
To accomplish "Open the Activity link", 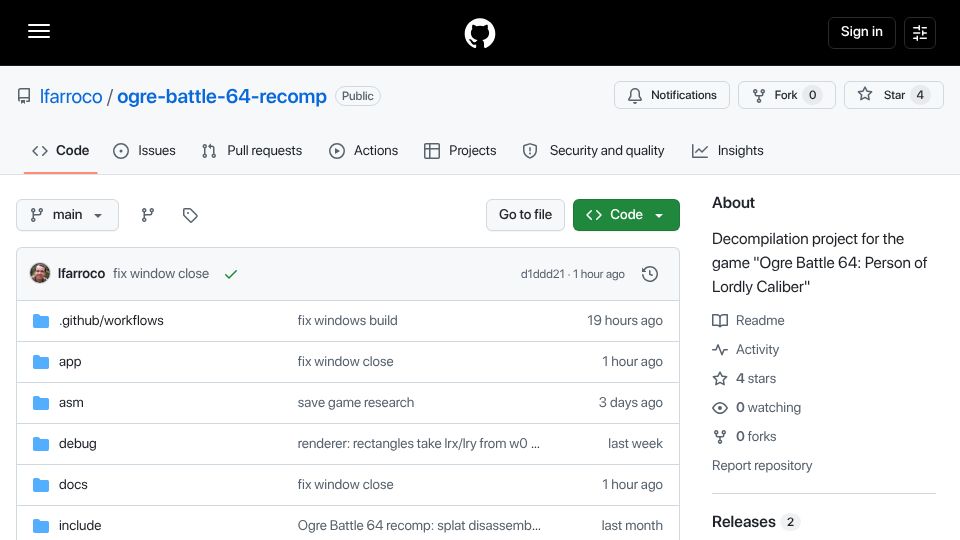I will [746, 350].
